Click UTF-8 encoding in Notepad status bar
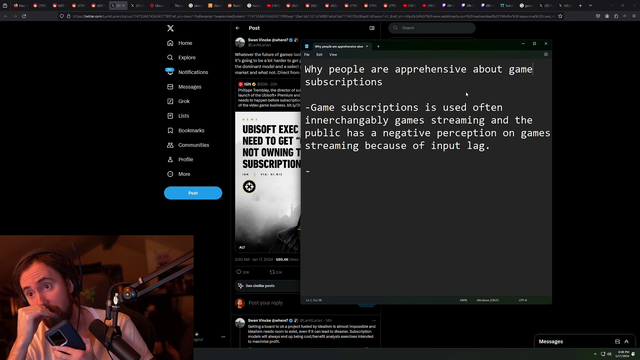This screenshot has height=360, width=640. click(x=522, y=300)
